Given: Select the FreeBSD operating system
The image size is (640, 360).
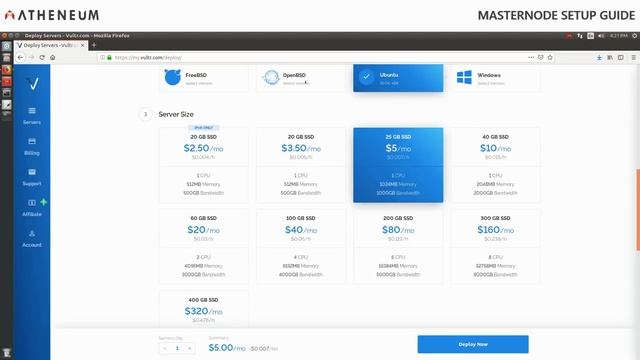Looking at the screenshot, I should coord(204,78).
